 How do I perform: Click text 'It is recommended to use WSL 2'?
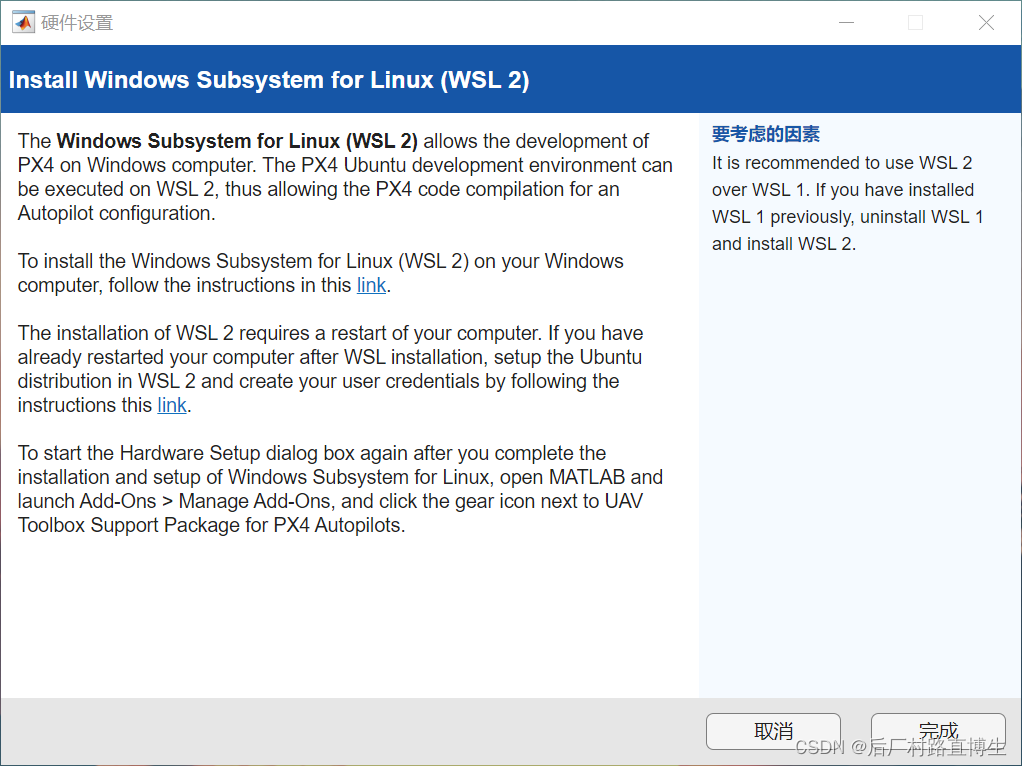(841, 163)
